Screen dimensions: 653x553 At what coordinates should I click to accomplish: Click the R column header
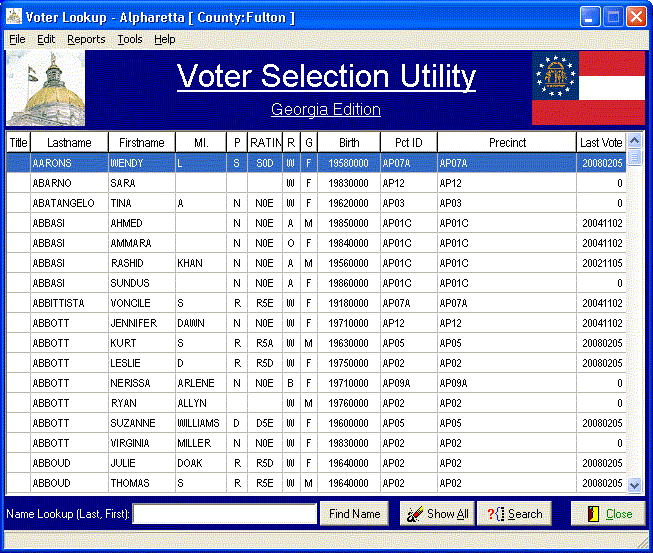click(291, 143)
